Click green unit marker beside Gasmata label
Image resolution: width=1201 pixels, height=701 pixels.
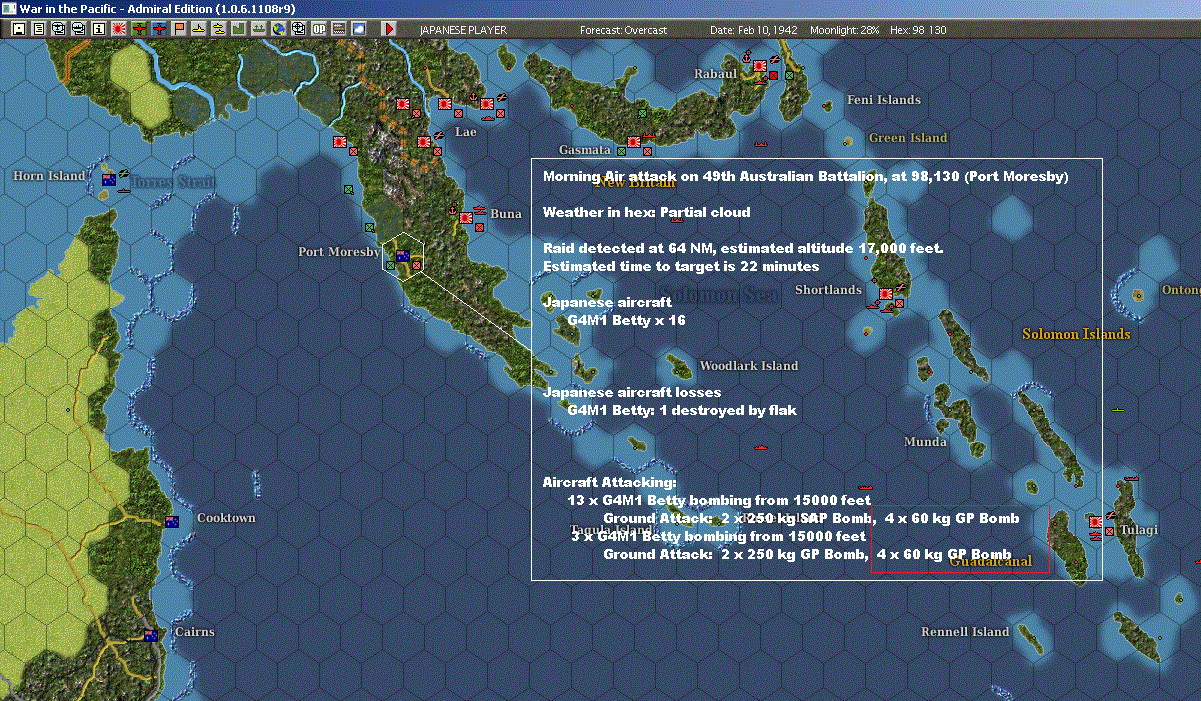coord(621,151)
